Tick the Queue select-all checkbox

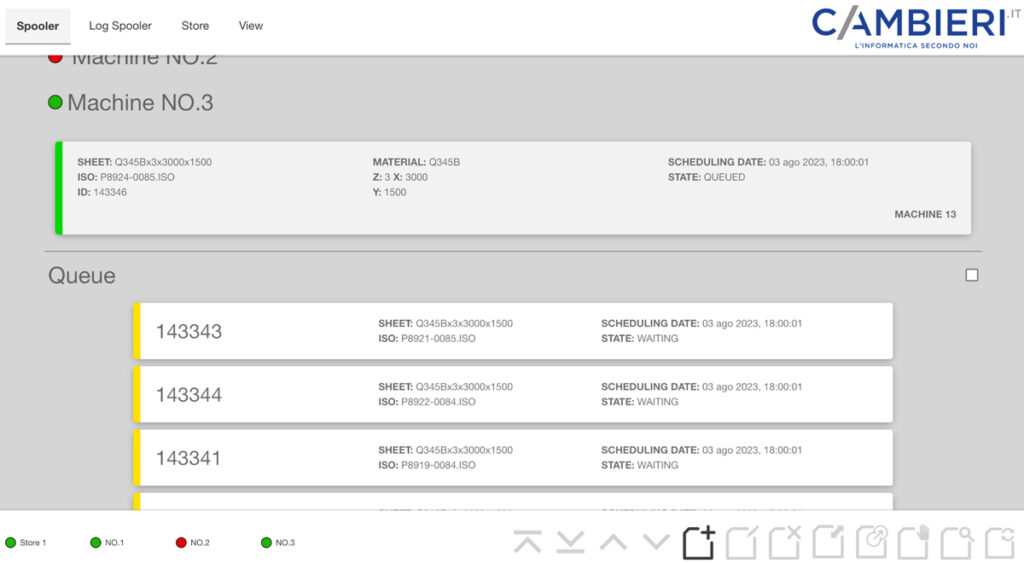[972, 275]
